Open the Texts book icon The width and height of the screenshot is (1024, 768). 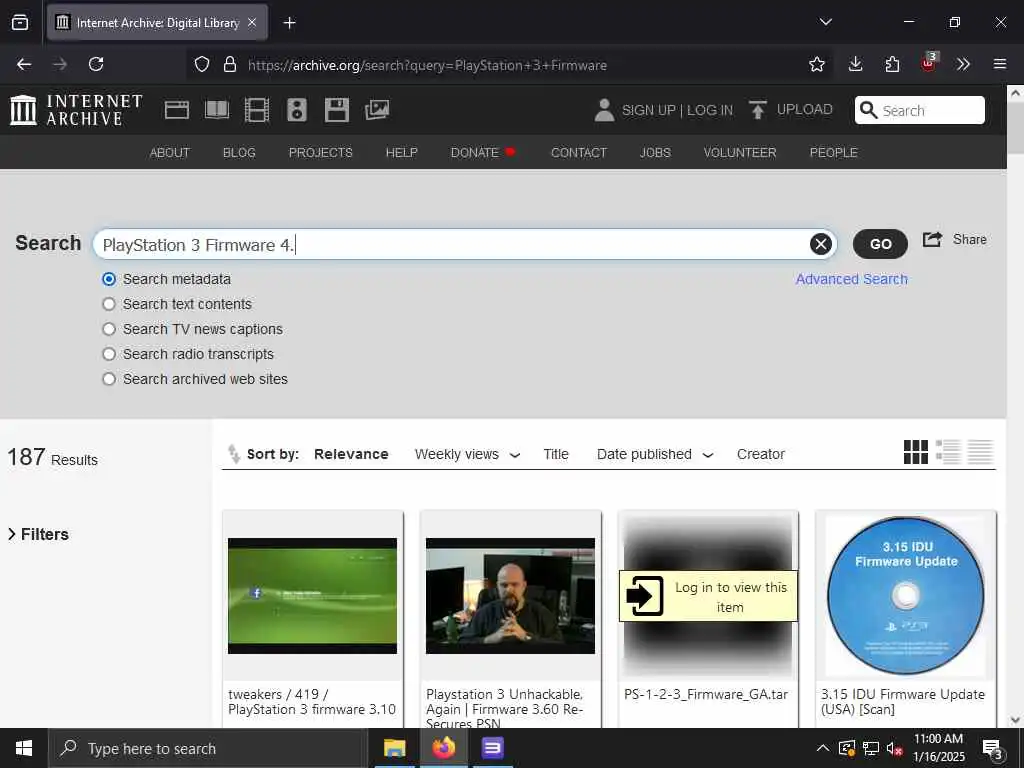[x=217, y=110]
